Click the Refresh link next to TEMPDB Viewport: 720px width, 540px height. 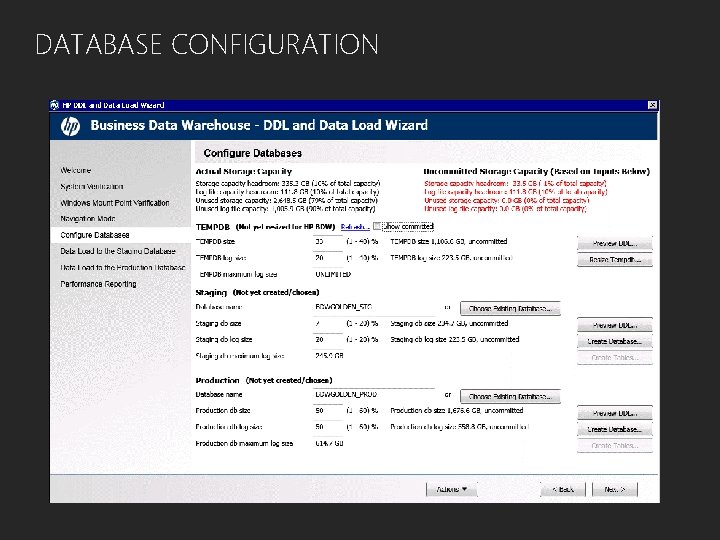[x=355, y=227]
